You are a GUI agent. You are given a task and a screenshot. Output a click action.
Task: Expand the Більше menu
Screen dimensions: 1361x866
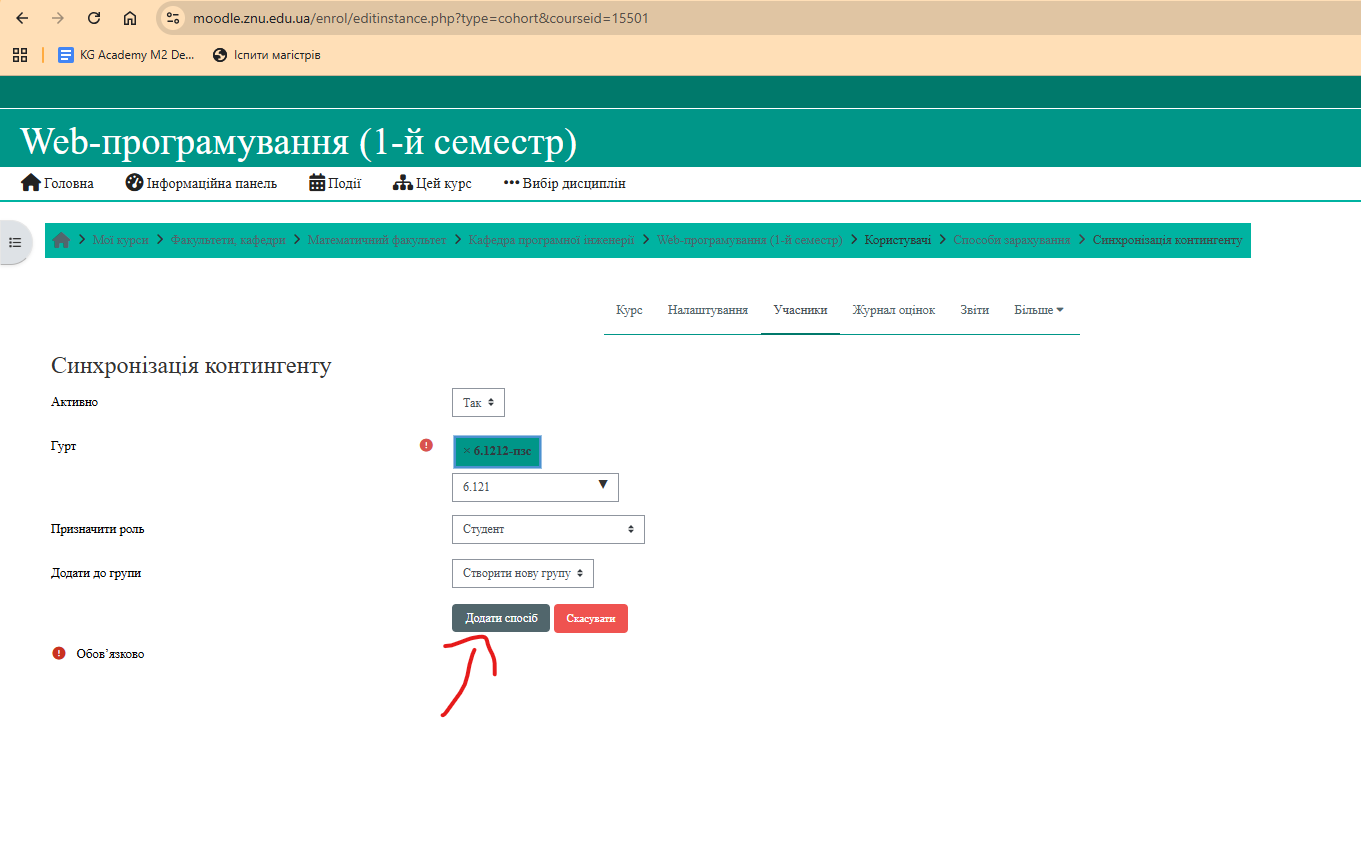[x=1038, y=310]
